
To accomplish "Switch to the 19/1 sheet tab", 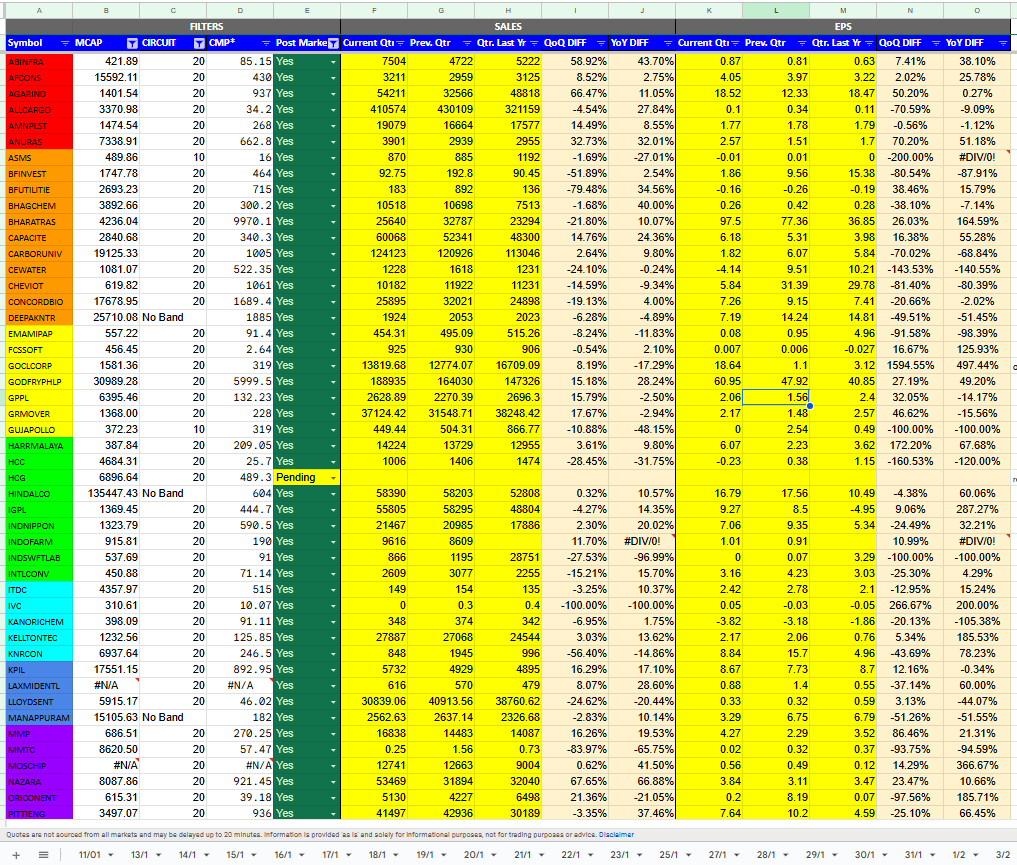I will point(425,855).
